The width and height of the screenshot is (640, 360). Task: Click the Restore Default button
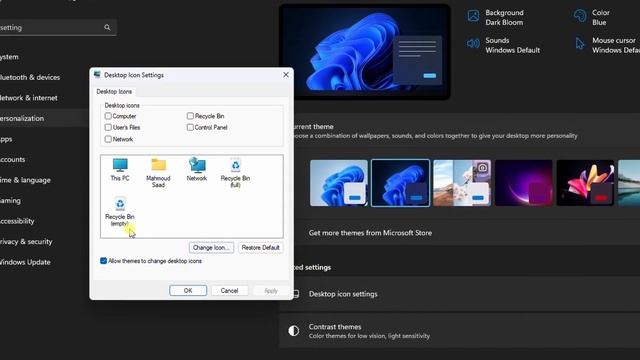coord(260,247)
